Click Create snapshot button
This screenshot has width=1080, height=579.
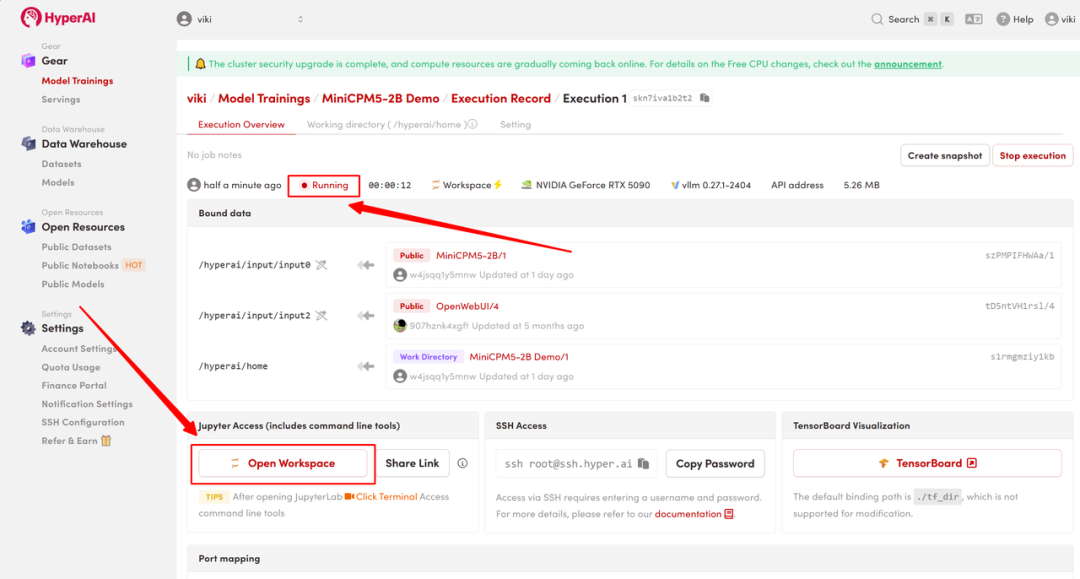pos(944,156)
